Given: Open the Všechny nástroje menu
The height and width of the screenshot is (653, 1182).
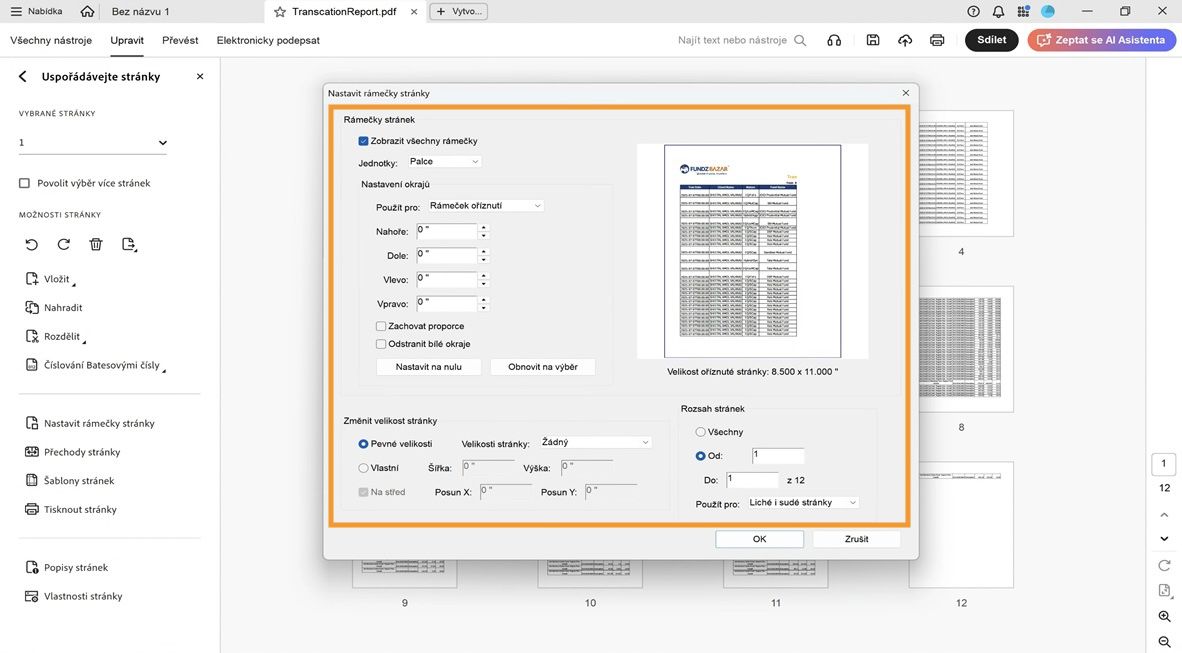Looking at the screenshot, I should [51, 40].
